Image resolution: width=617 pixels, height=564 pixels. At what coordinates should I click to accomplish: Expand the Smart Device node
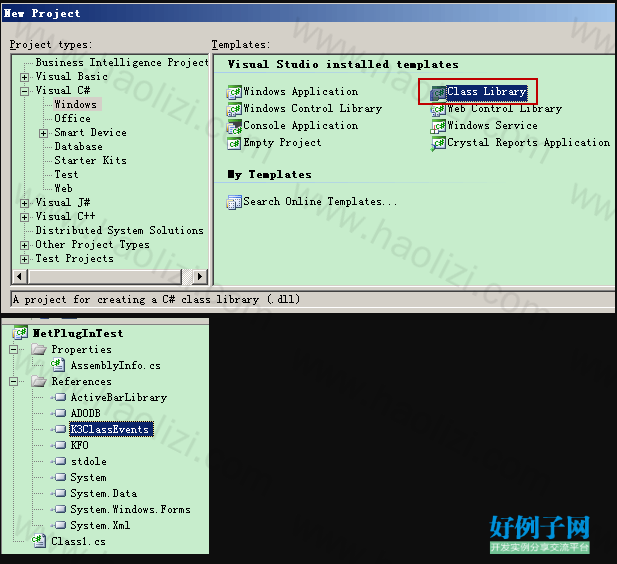(x=44, y=133)
